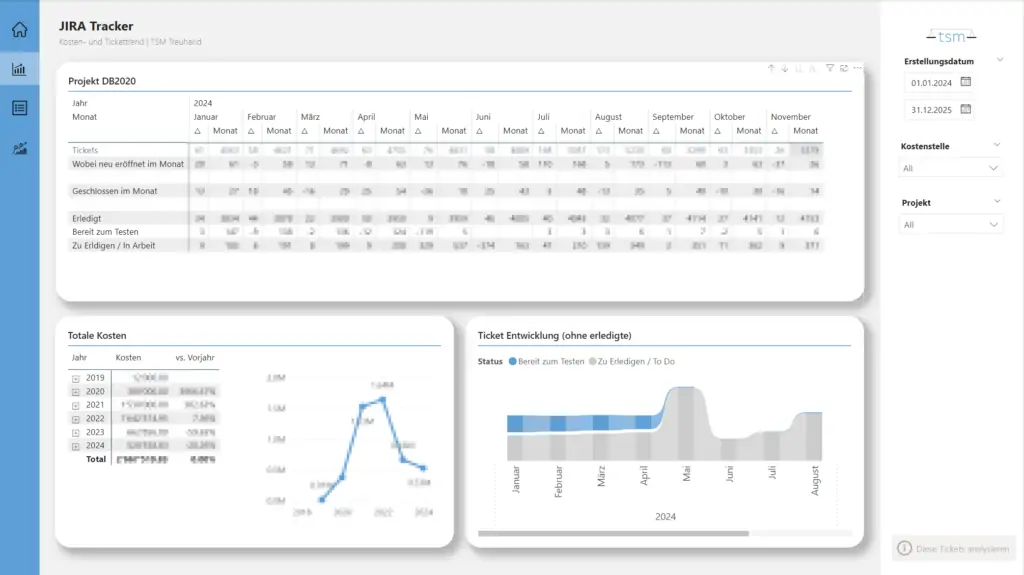
Task: Expand the 2019 row in Totale Kosten
Action: 76,378
